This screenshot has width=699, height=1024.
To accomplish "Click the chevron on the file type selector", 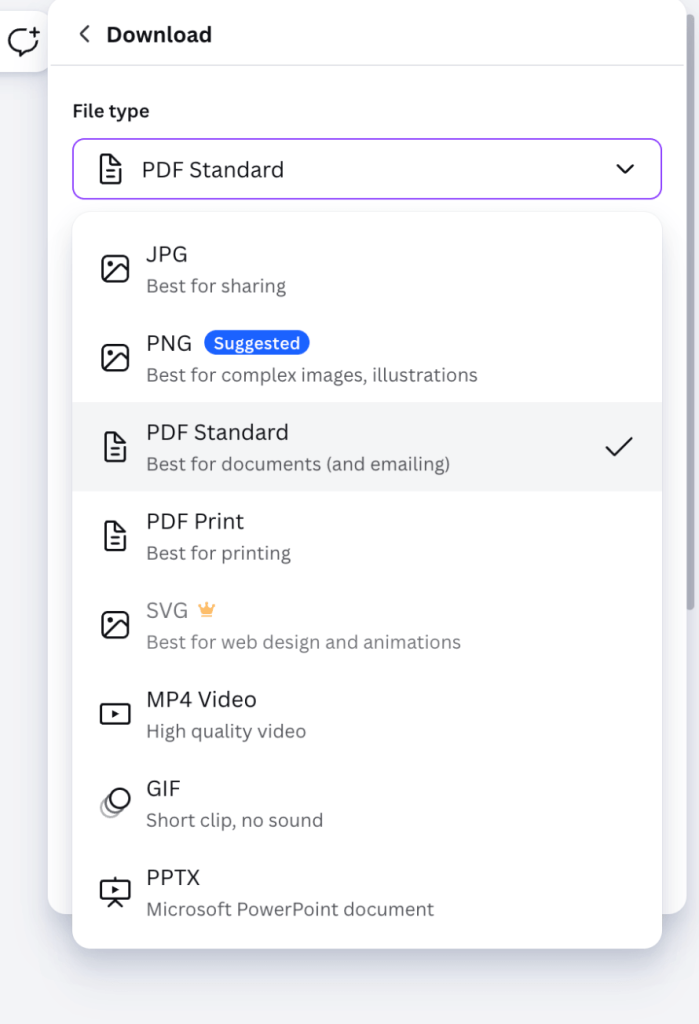I will (x=627, y=168).
